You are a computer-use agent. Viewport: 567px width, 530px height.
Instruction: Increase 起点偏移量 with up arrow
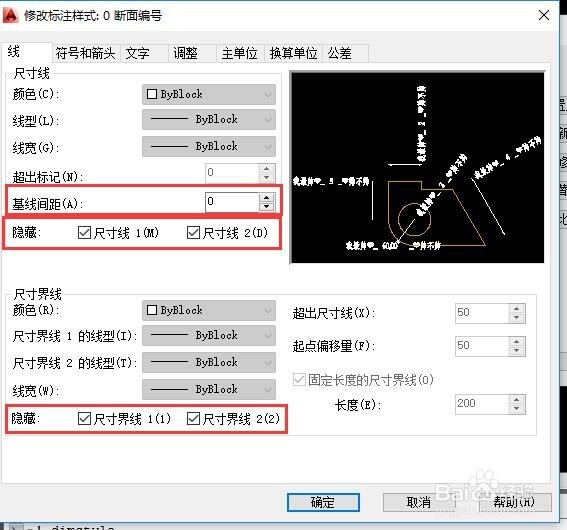tap(517, 341)
